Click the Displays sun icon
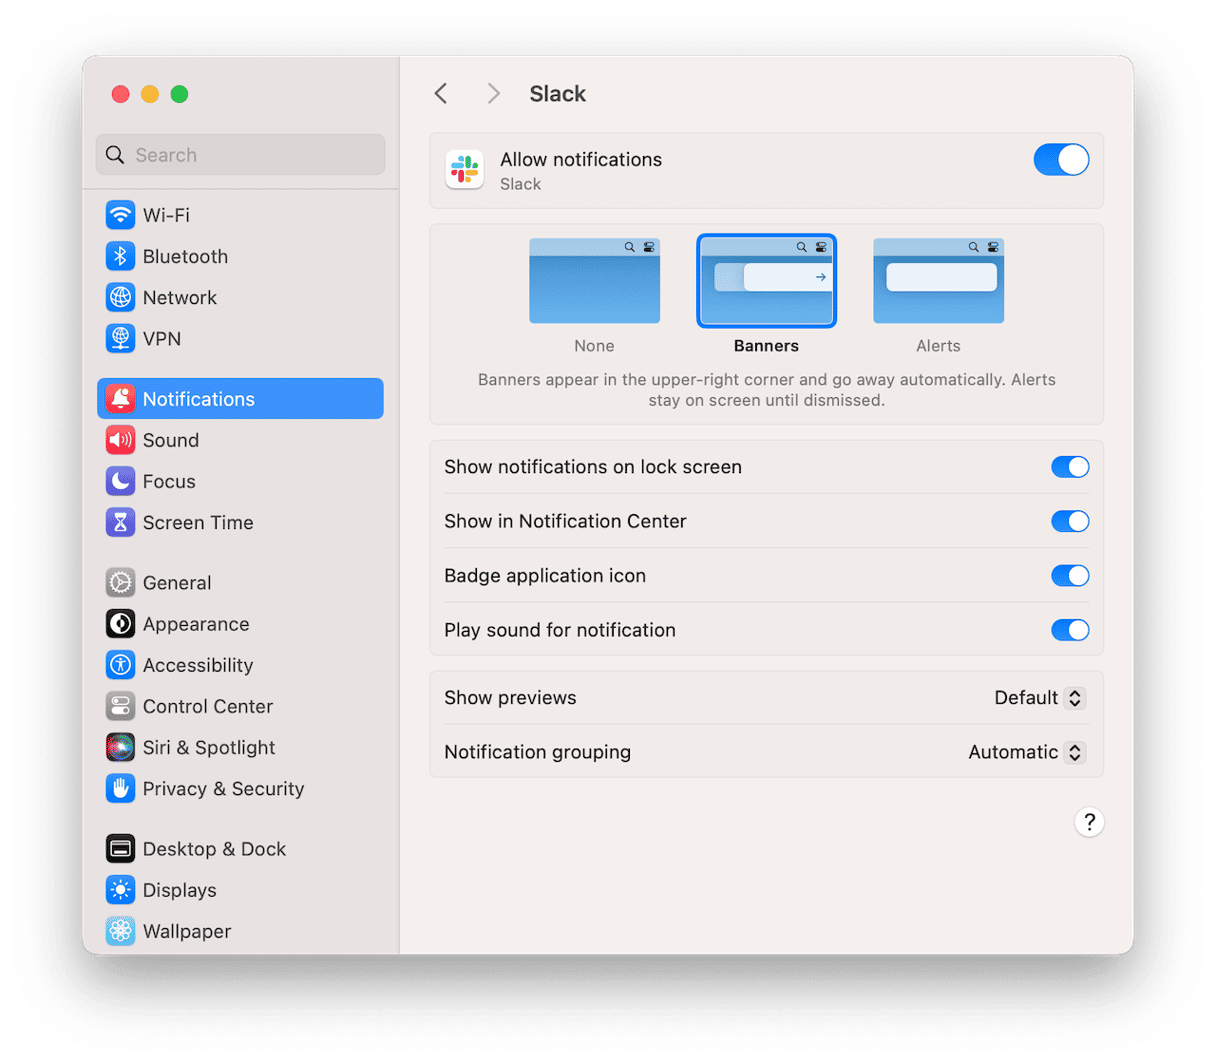This screenshot has width=1216, height=1063. (x=120, y=889)
